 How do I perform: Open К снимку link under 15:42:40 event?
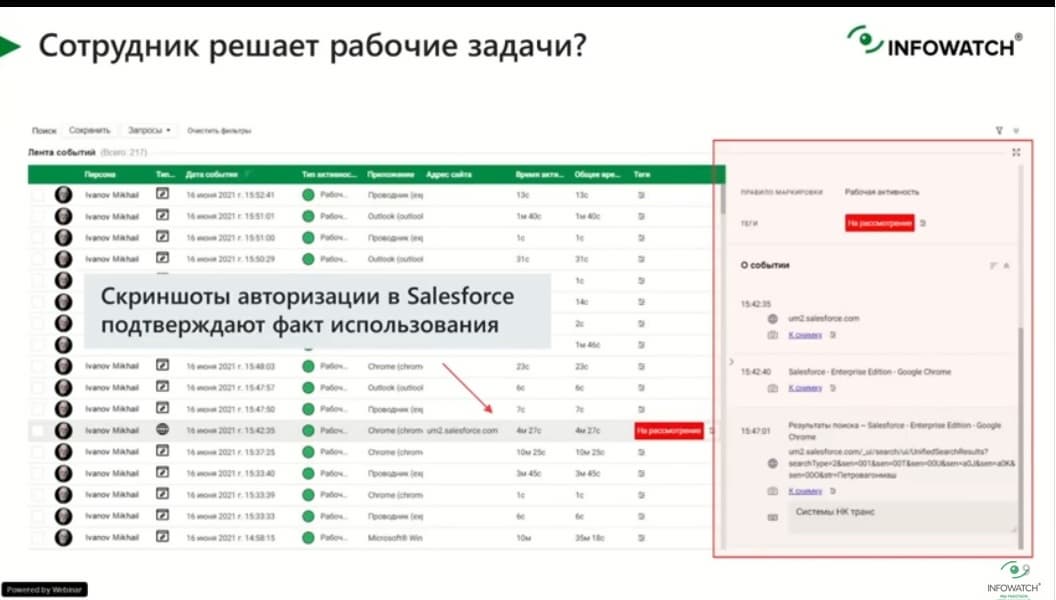click(x=805, y=388)
